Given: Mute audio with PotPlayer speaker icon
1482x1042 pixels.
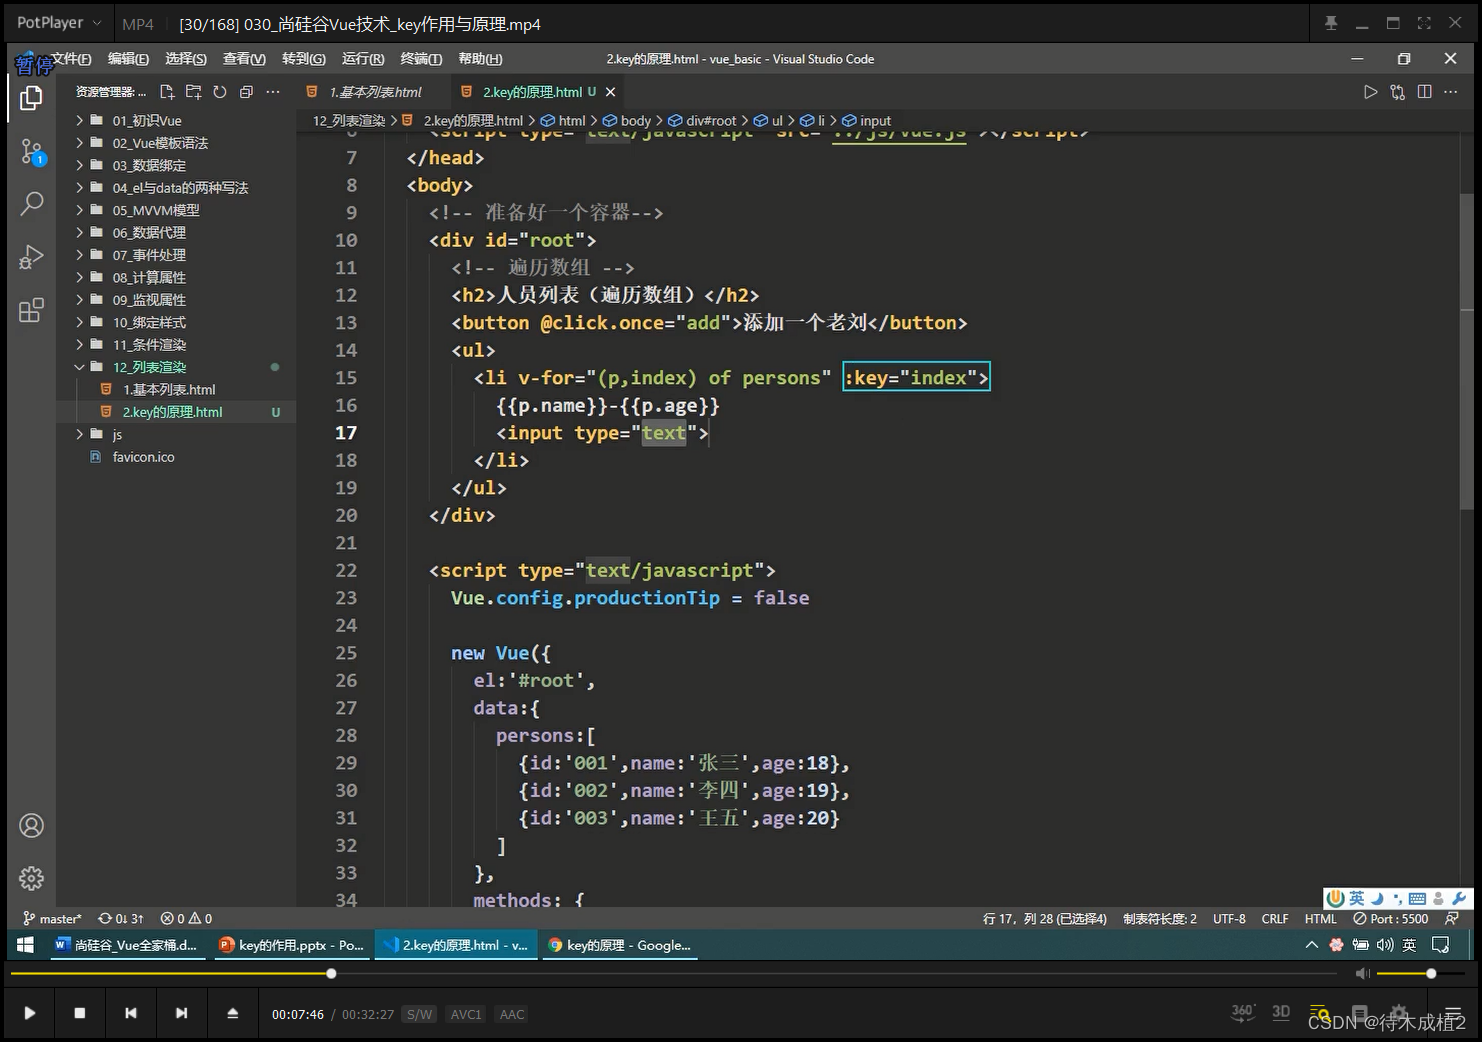Looking at the screenshot, I should 1362,973.
